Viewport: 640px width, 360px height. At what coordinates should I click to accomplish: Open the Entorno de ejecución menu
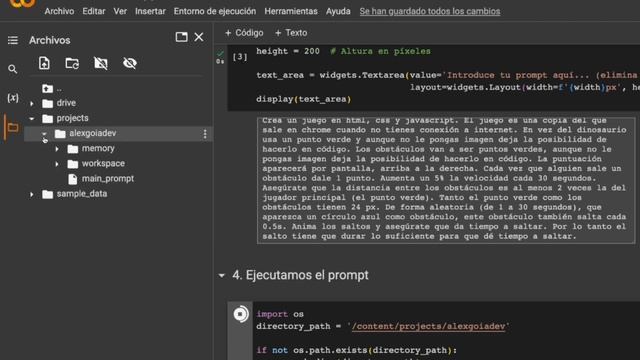coord(215,11)
